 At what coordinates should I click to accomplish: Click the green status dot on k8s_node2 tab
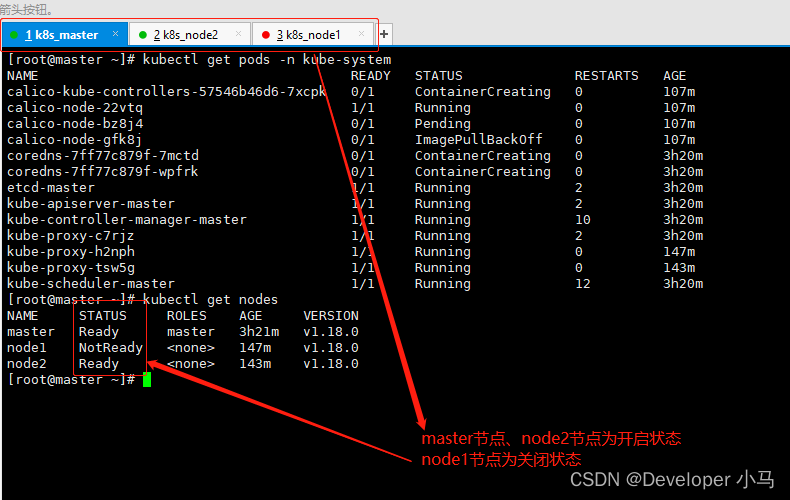143,35
